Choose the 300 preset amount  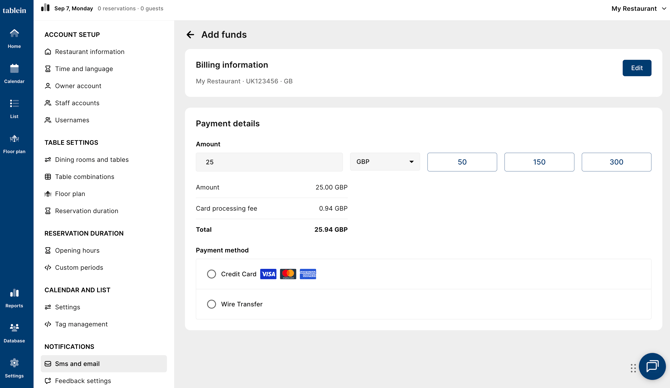[616, 162]
